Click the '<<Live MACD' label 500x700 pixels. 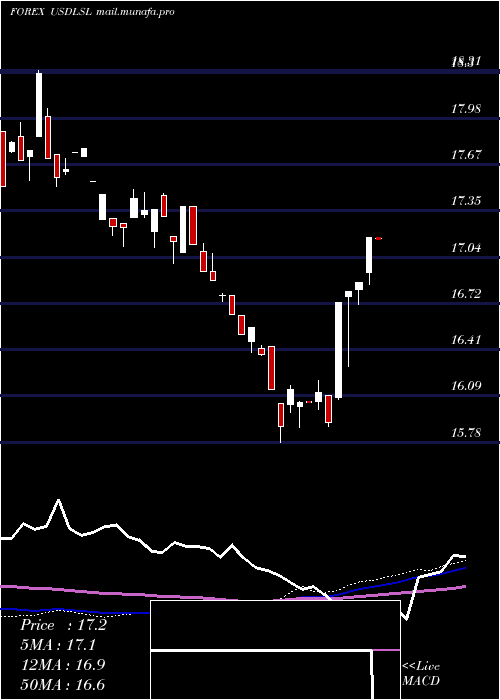click(421, 673)
